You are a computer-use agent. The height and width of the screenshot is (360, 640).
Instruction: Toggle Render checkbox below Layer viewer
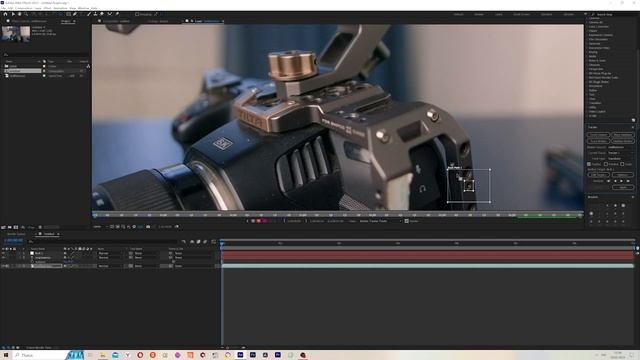click(407, 221)
